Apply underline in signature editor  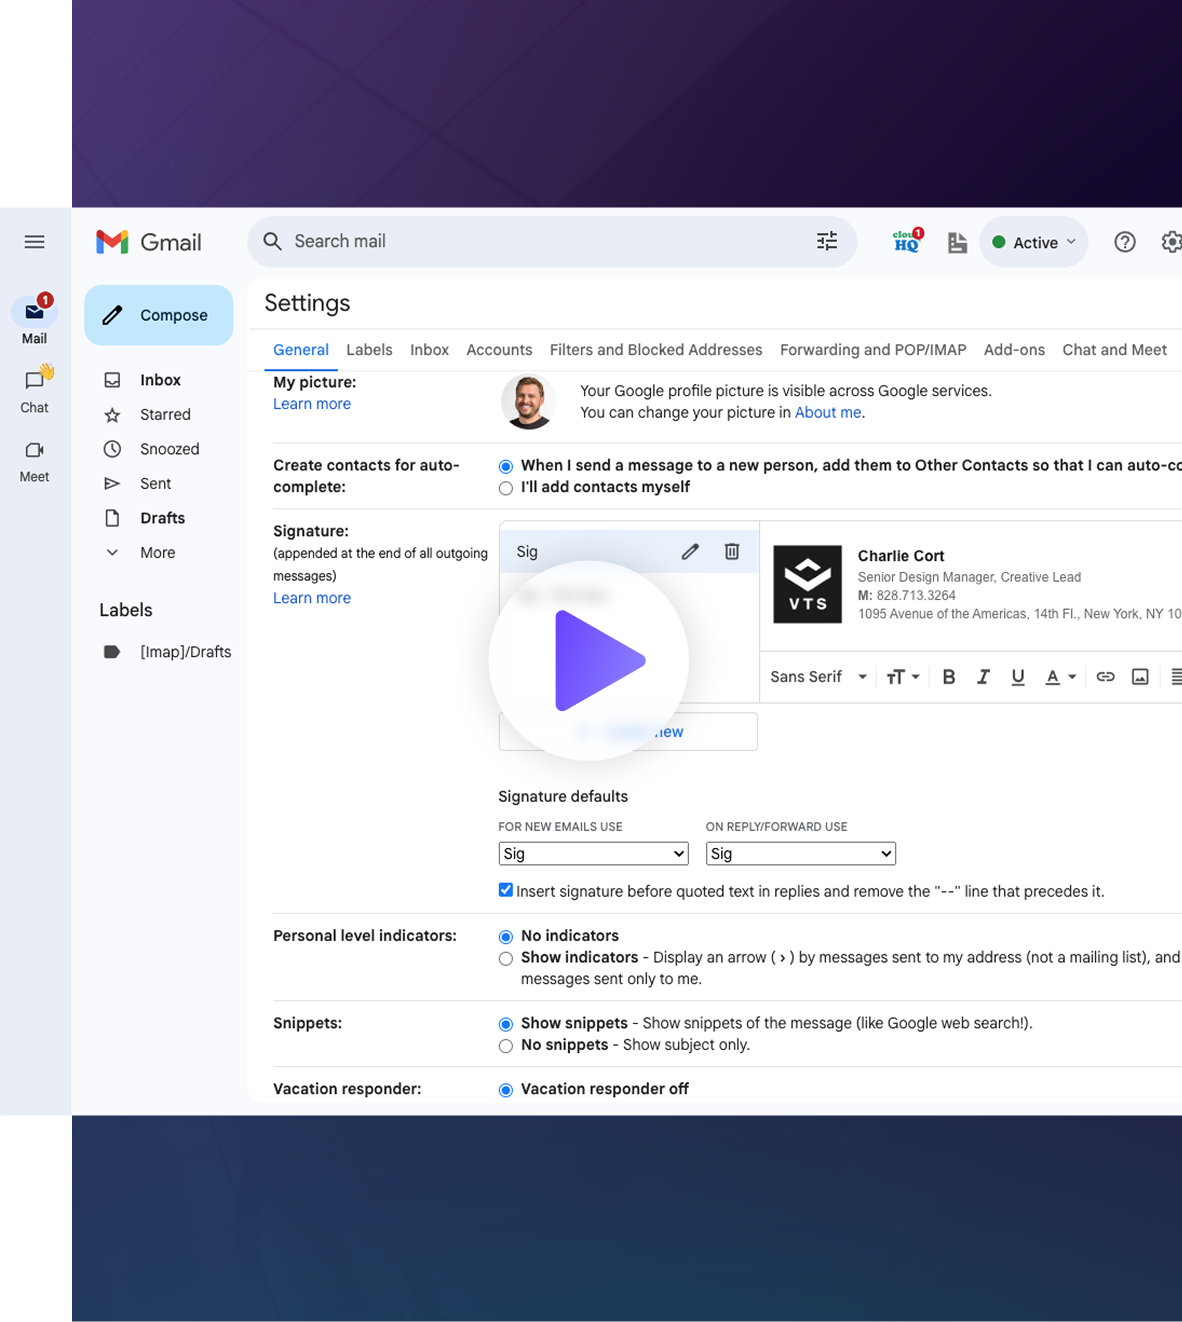coord(1018,677)
